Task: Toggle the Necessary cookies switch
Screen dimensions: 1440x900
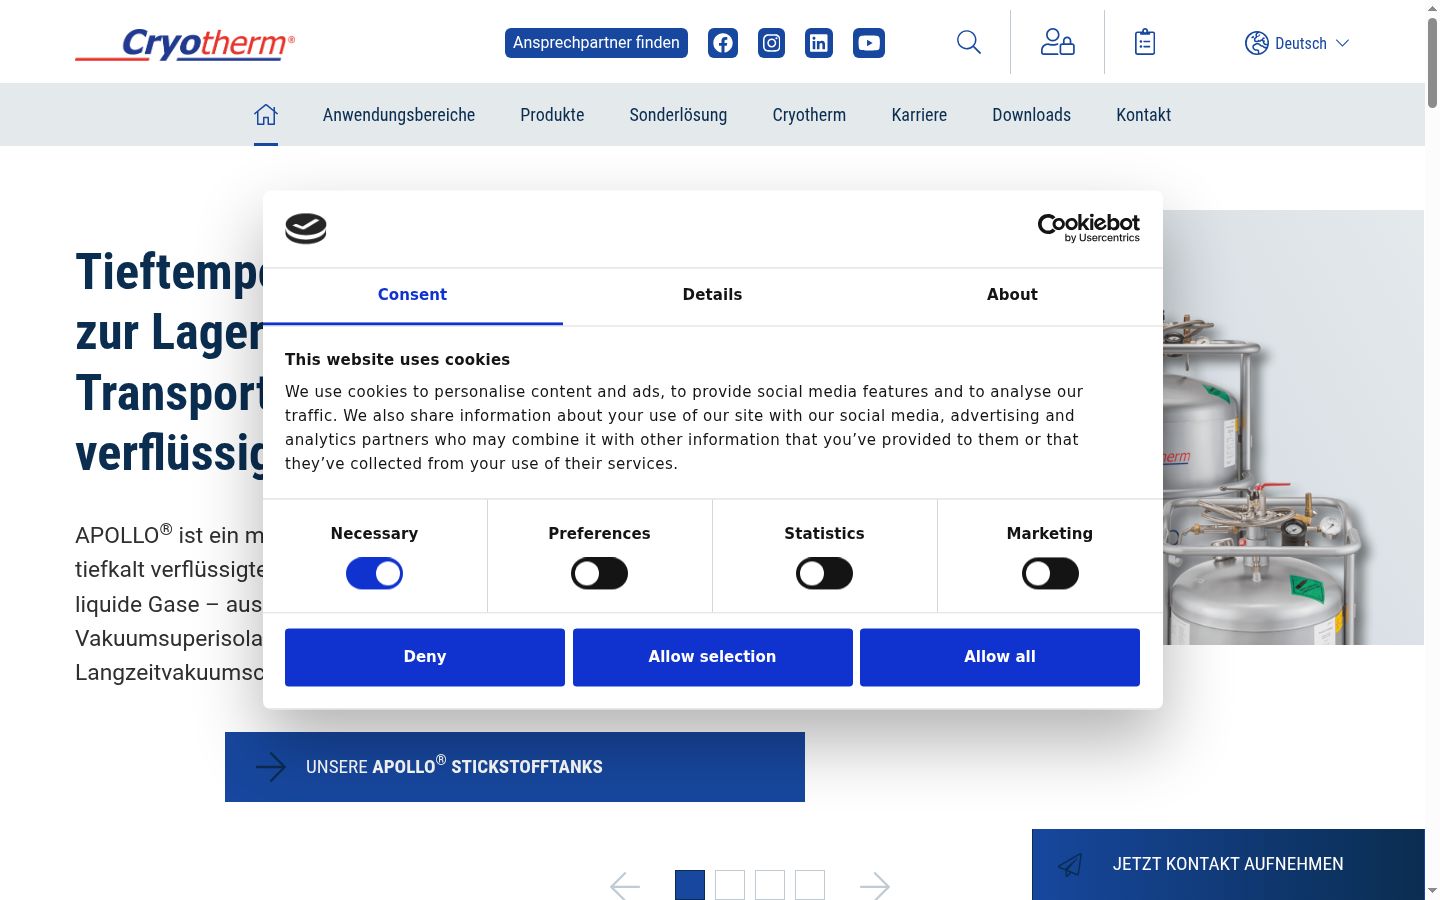Action: point(374,574)
